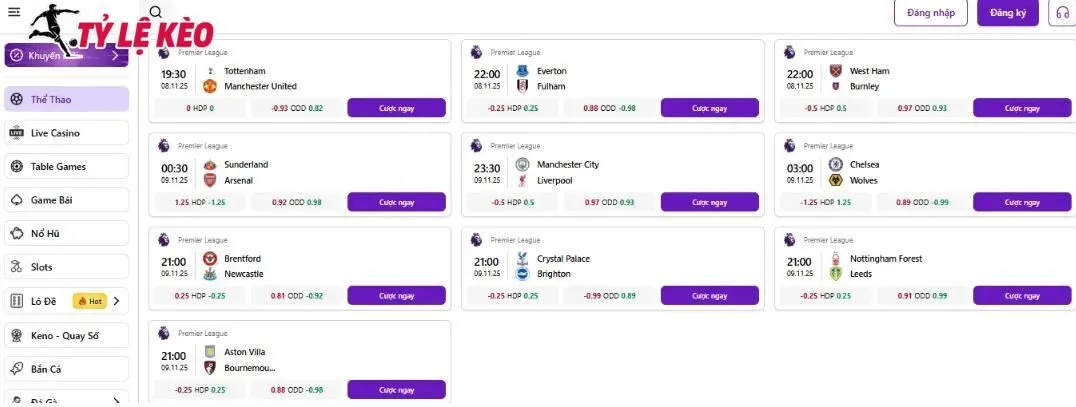Click Cược ngay for Sunderland vs Arsenal

[396, 202]
